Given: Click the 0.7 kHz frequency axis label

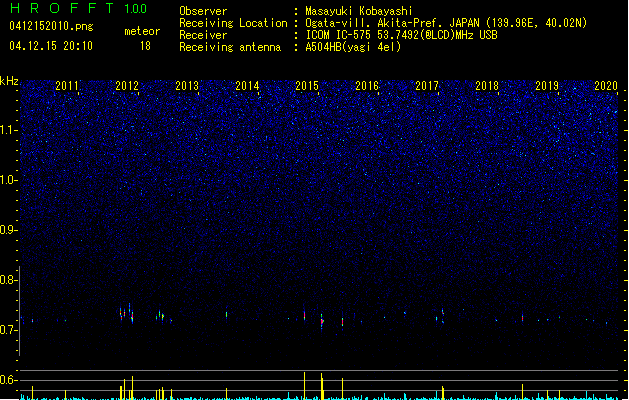Looking at the screenshot, I should [8, 330].
